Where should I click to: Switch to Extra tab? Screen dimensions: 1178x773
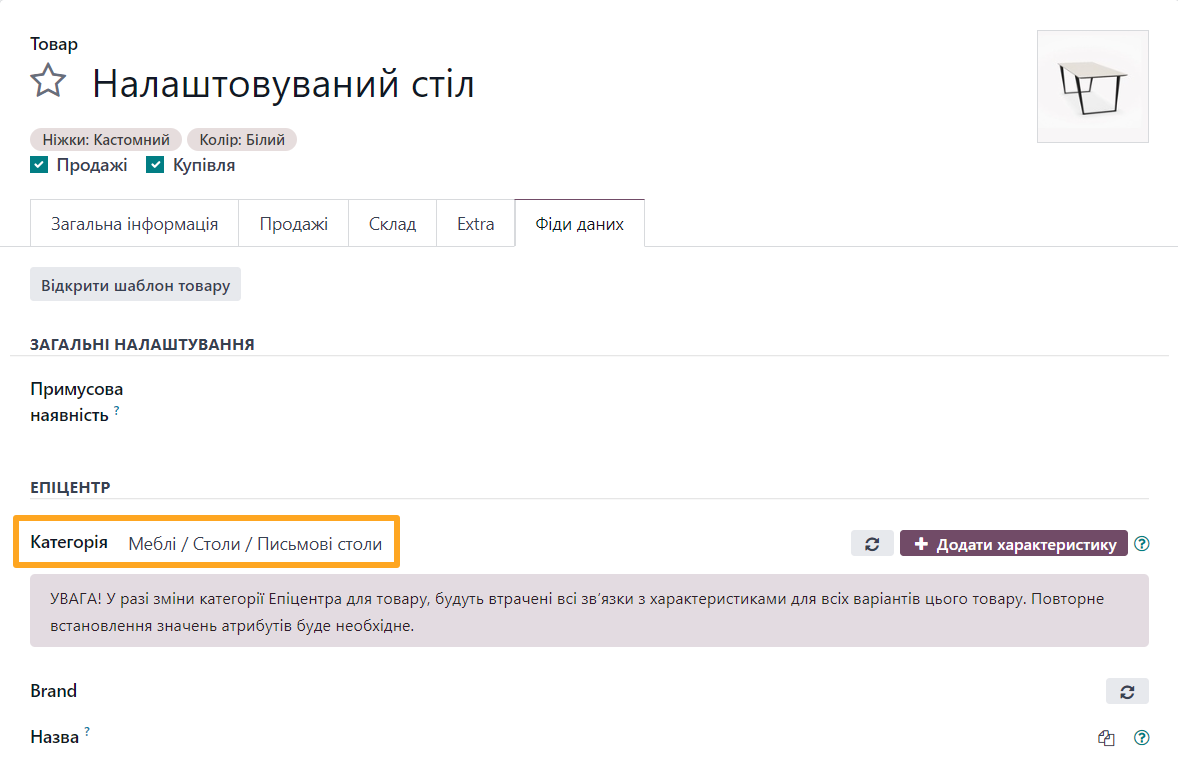(476, 224)
